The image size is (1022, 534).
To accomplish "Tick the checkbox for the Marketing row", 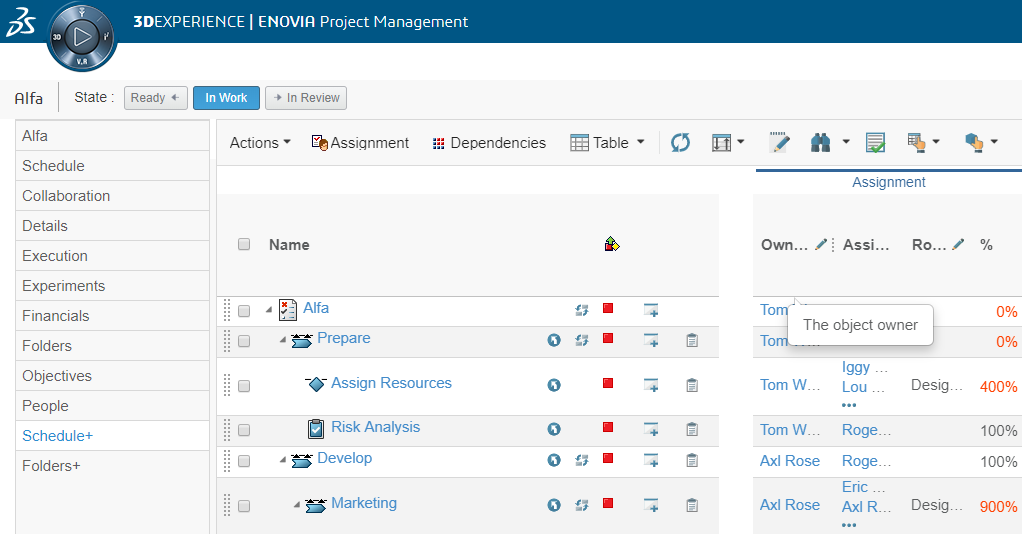I will pos(244,505).
